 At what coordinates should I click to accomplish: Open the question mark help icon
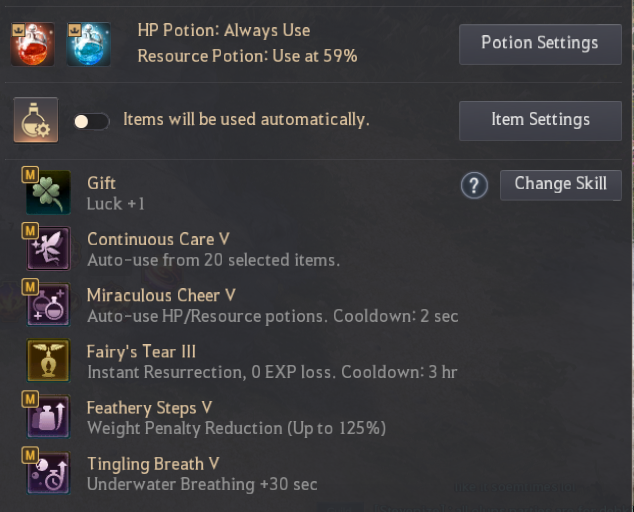pyautogui.click(x=474, y=186)
